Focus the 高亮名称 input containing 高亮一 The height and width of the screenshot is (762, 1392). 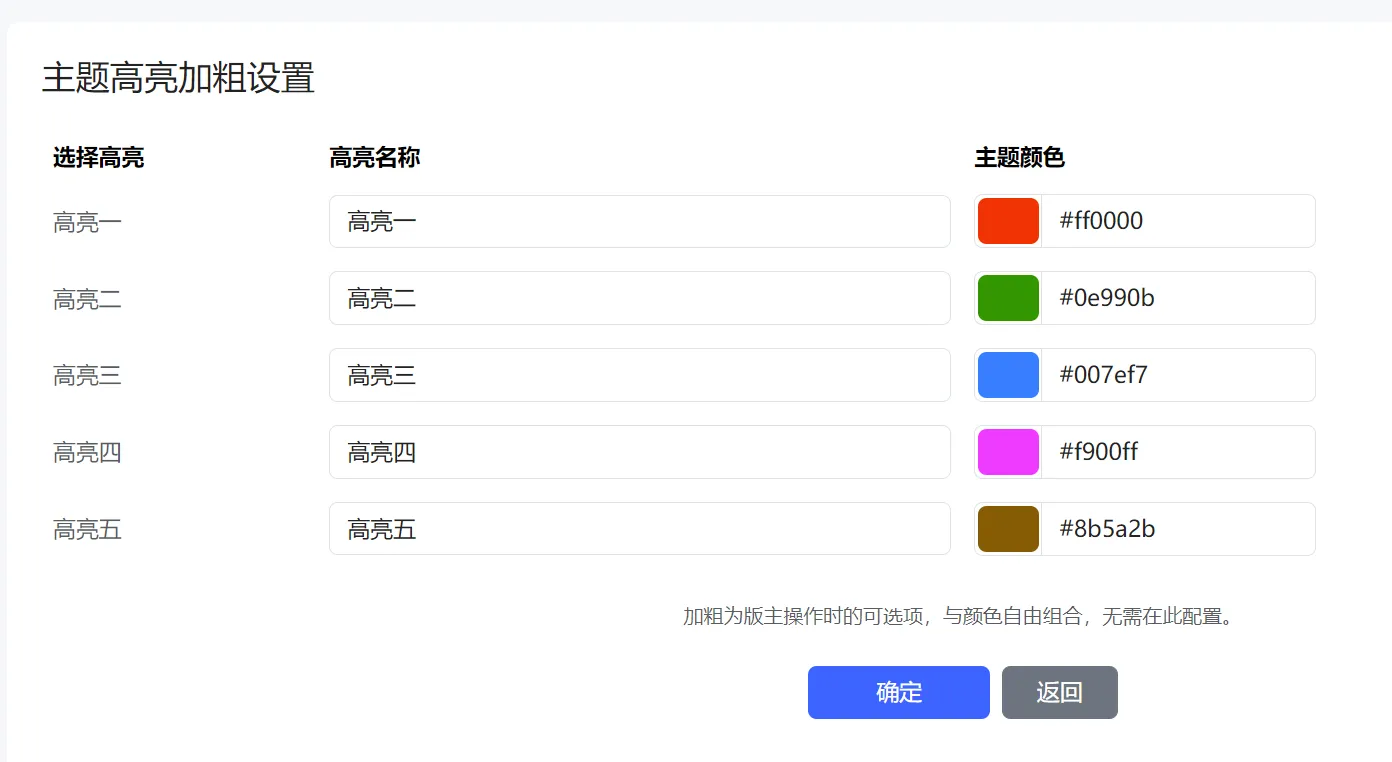[640, 221]
